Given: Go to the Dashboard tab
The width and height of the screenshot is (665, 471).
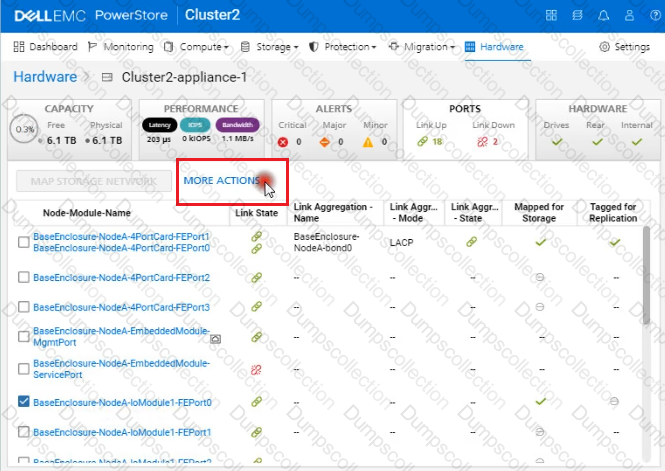Looking at the screenshot, I should (46, 47).
